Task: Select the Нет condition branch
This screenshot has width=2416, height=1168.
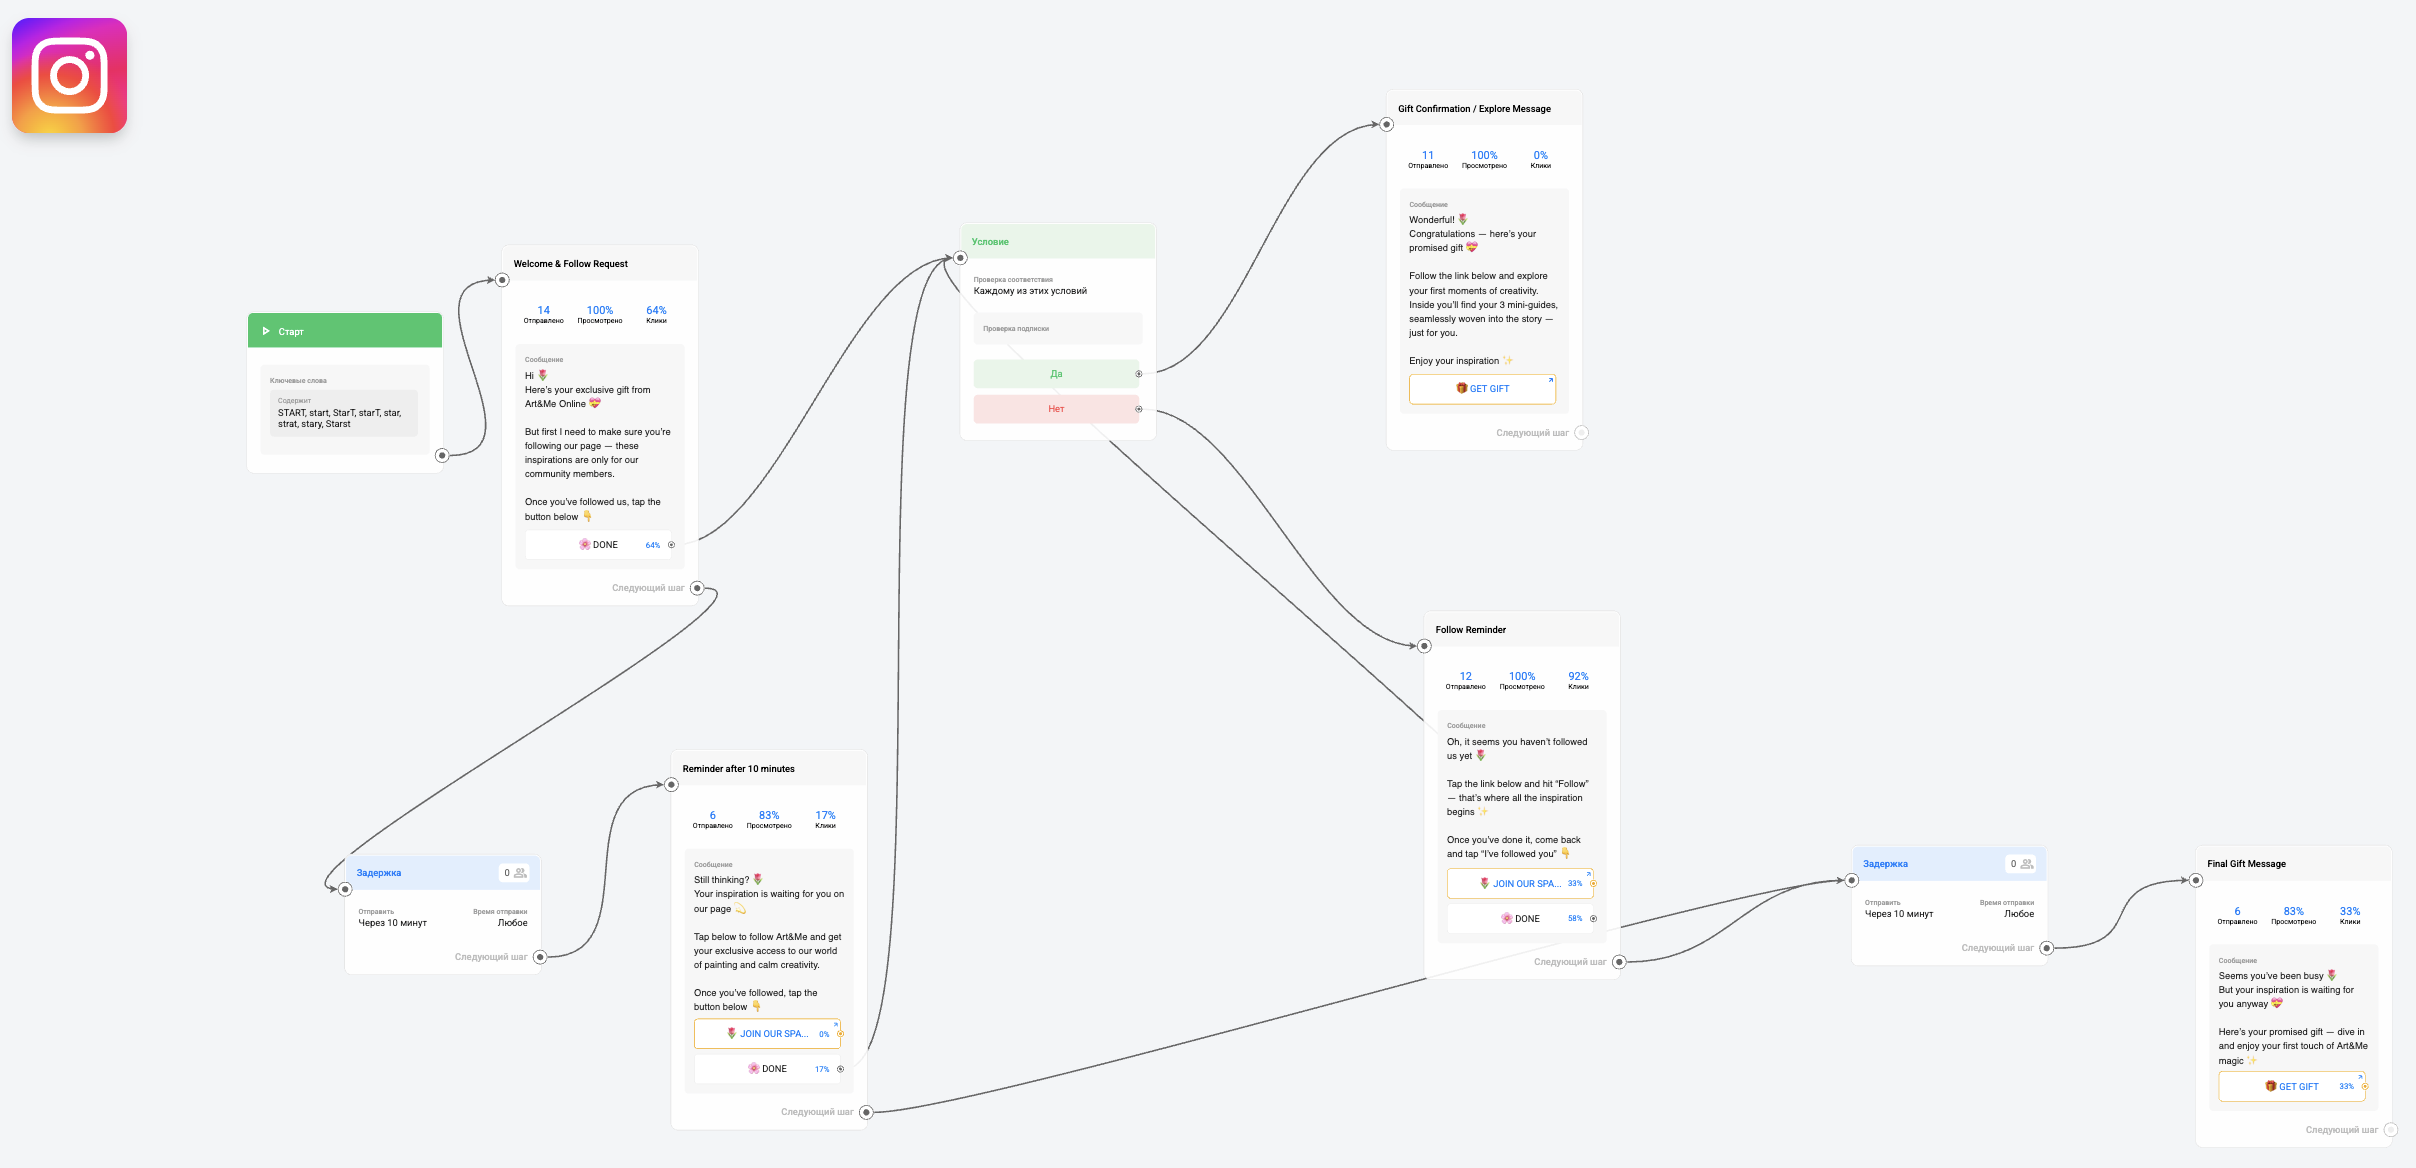Action: point(1056,409)
